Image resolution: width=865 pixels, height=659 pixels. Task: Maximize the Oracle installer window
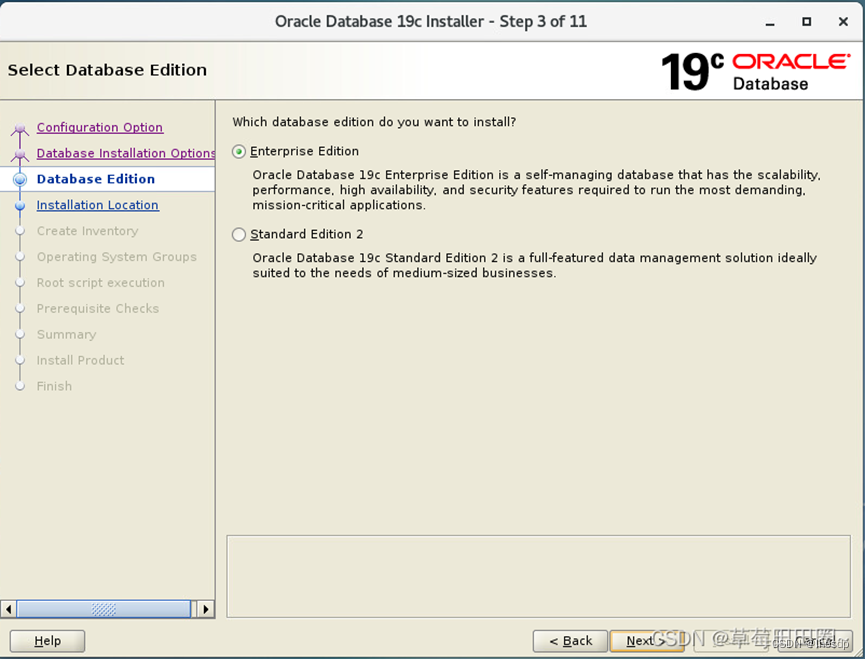point(807,22)
